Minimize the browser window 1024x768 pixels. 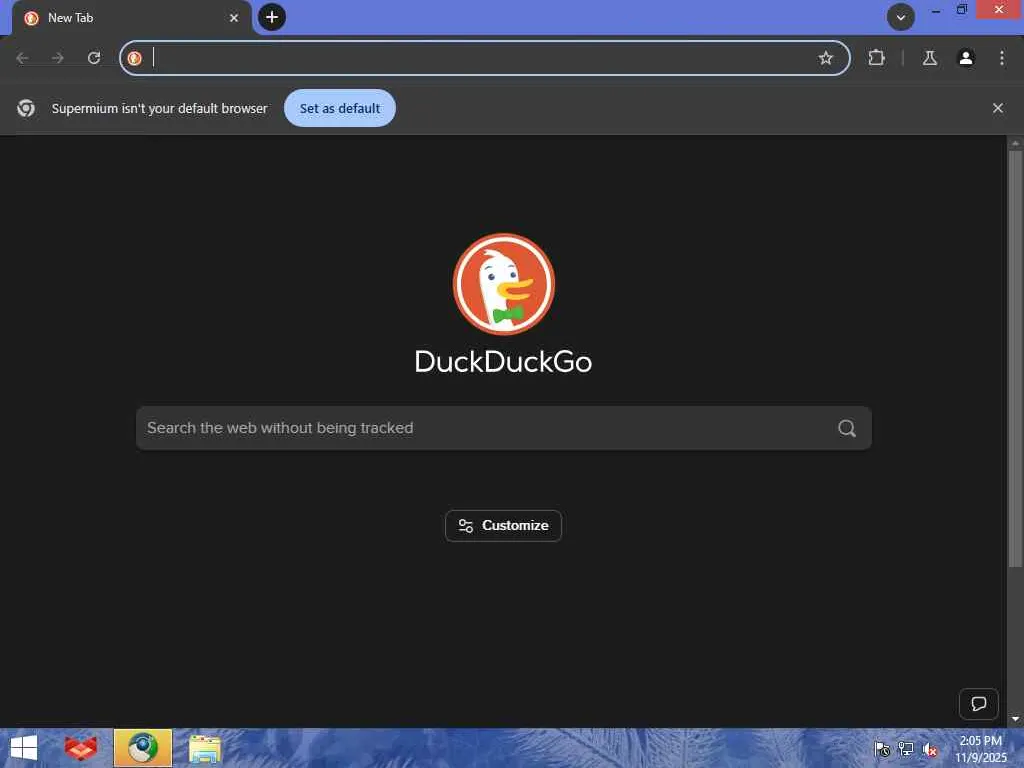click(936, 10)
